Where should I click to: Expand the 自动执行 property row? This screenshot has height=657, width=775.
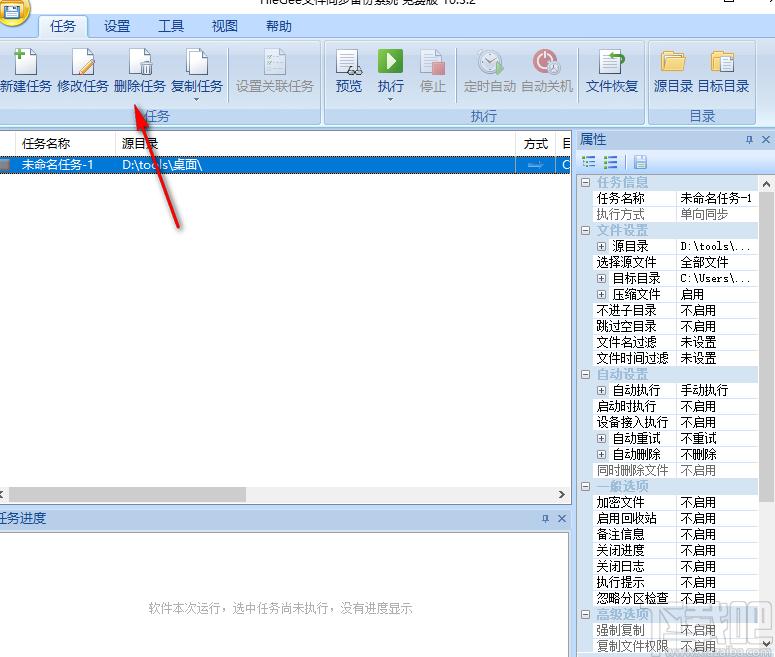601,391
